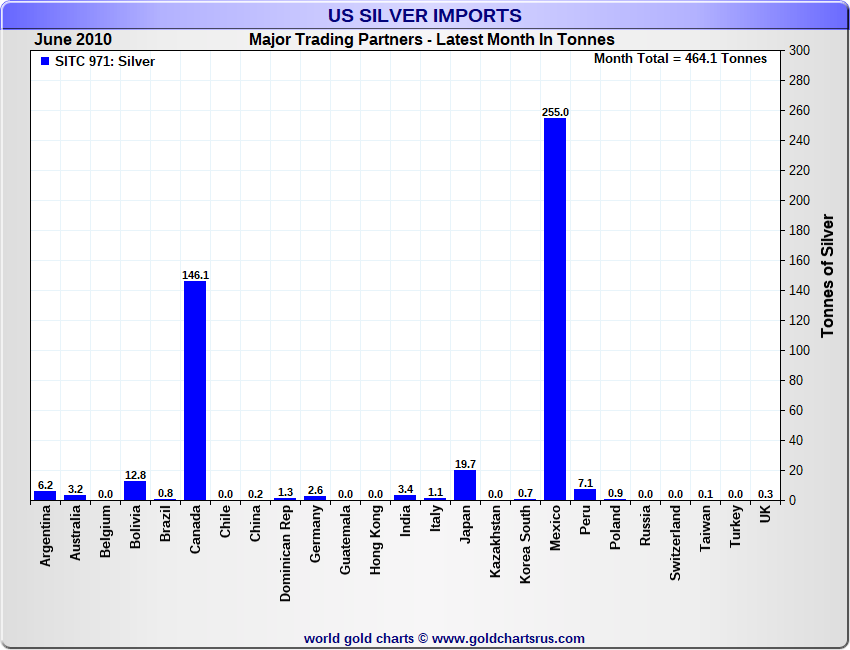The height and width of the screenshot is (650, 850).
Task: Click the SITC 971: Silver legend text
Action: point(105,61)
